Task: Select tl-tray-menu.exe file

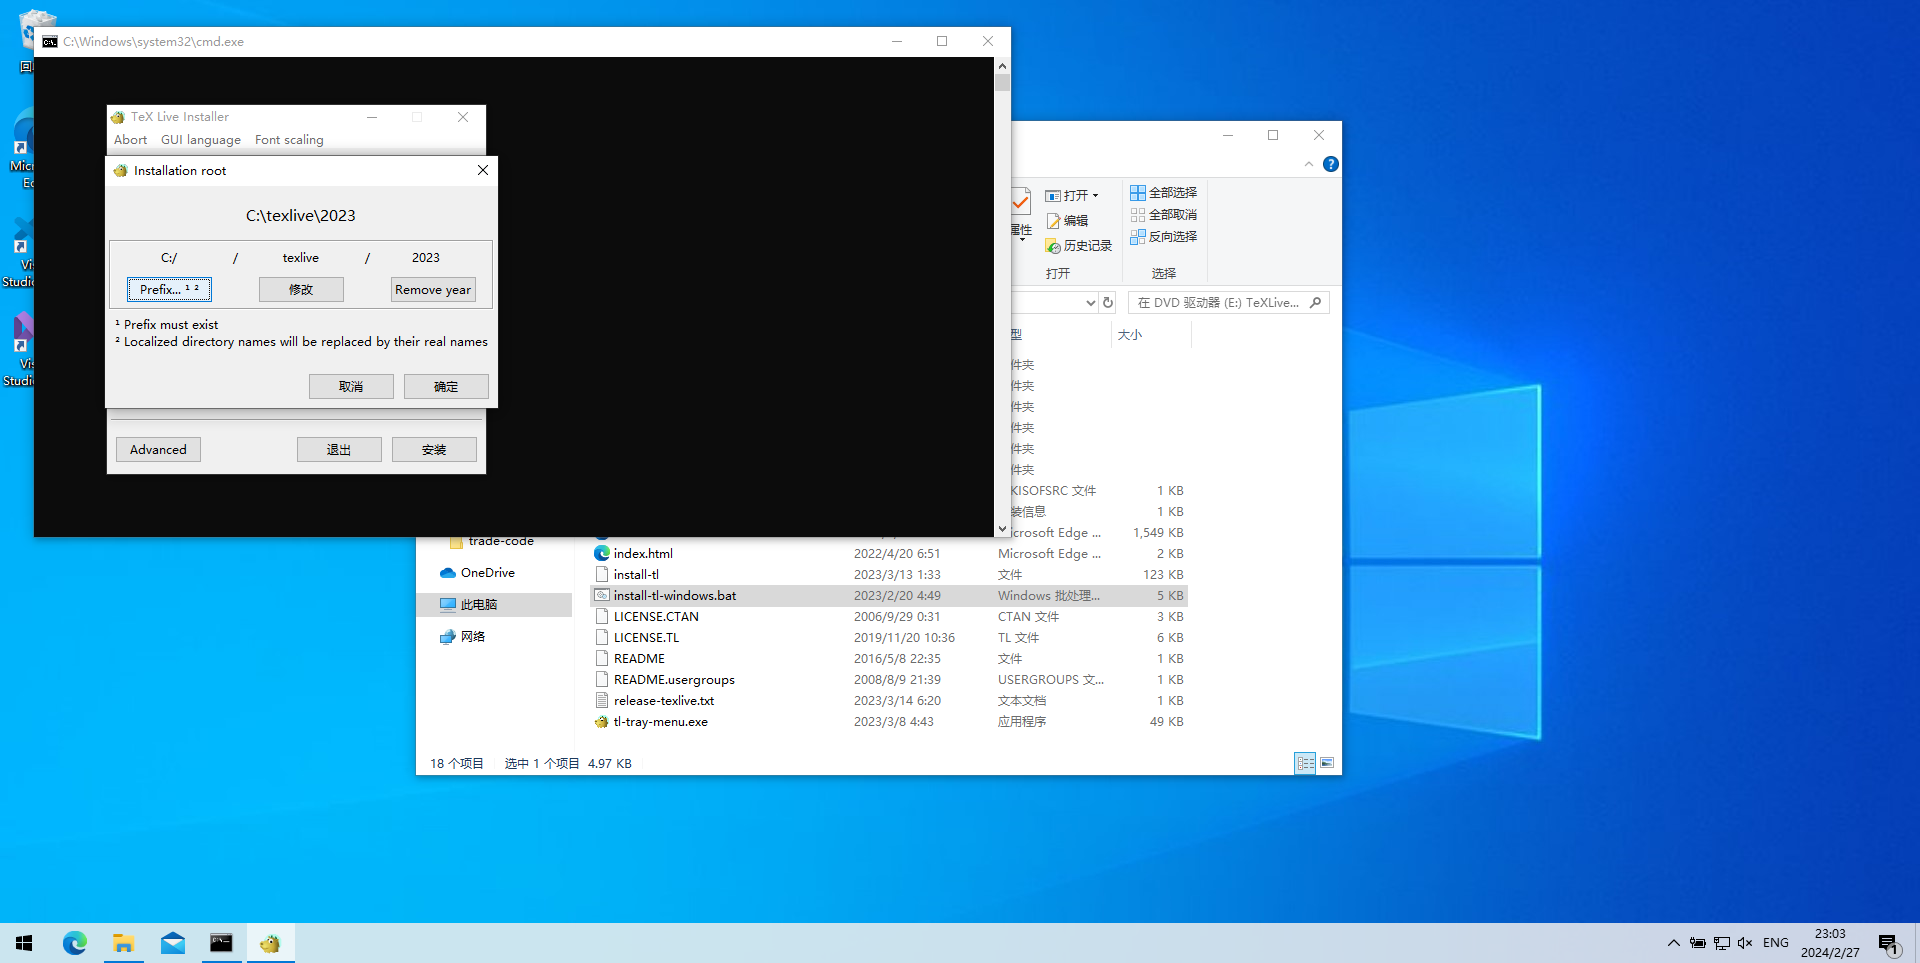Action: pyautogui.click(x=660, y=721)
